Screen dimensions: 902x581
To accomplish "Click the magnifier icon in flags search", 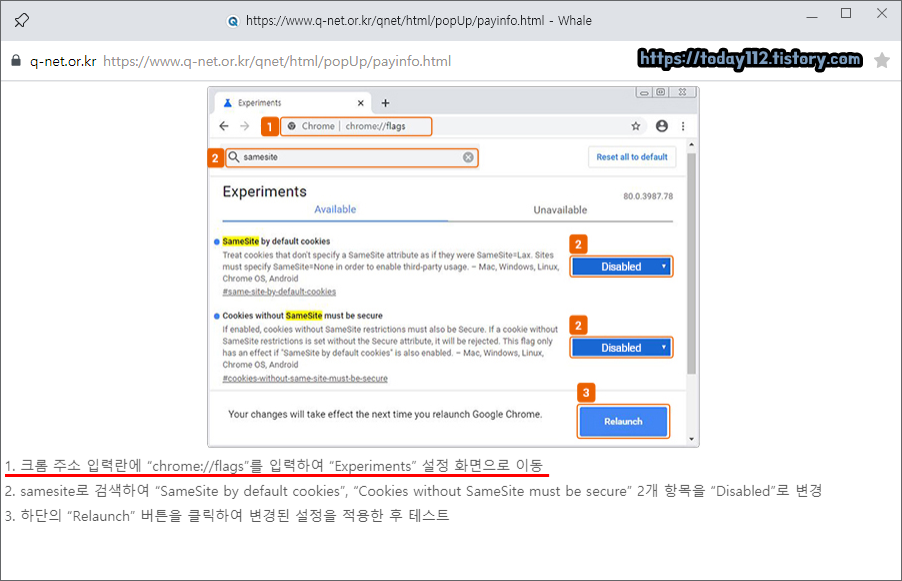I will [234, 156].
